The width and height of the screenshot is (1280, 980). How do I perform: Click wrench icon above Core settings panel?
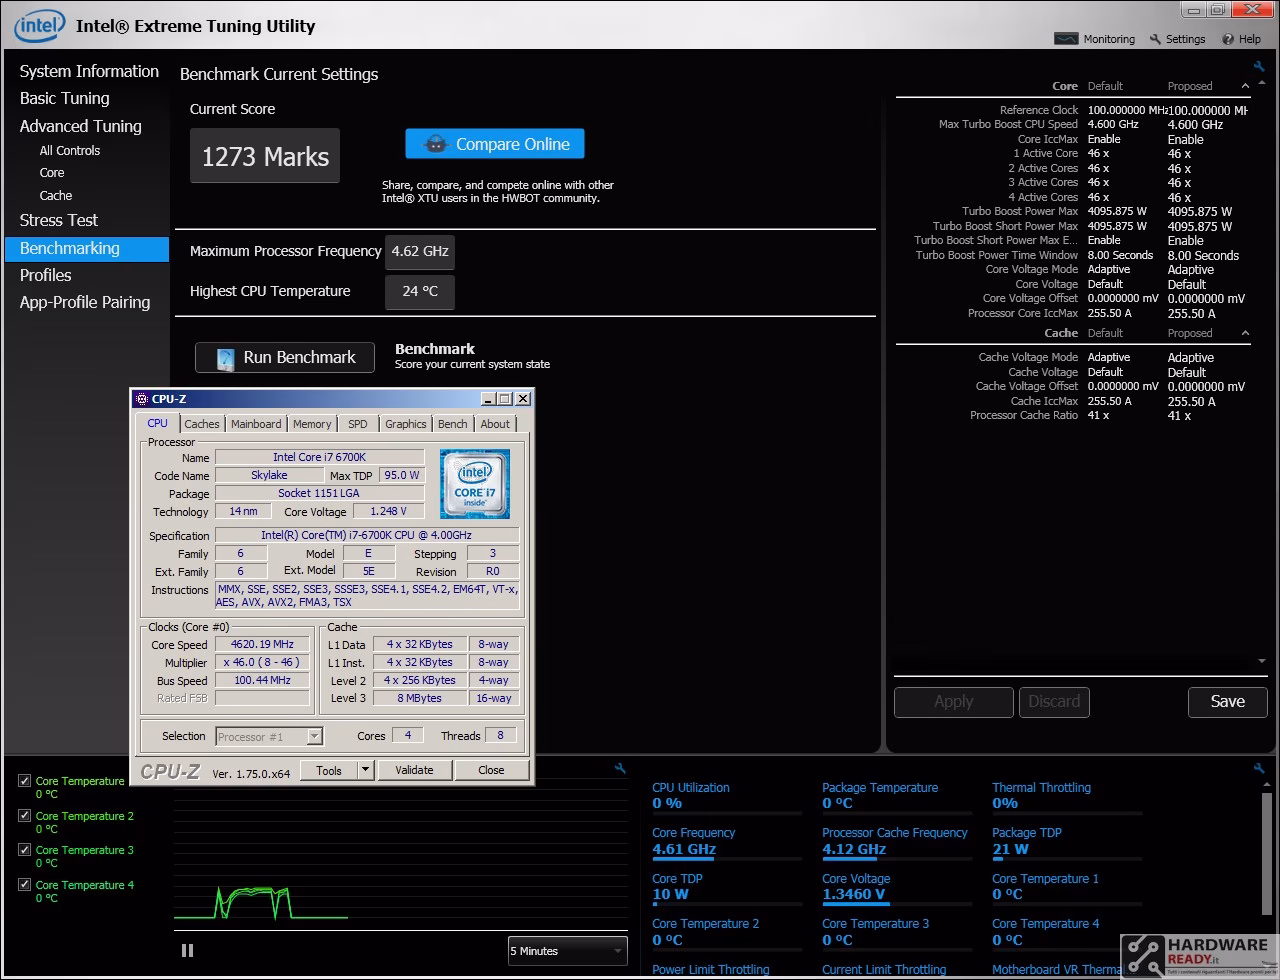(1259, 67)
